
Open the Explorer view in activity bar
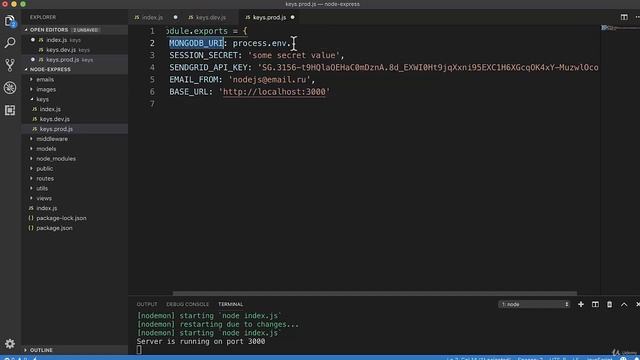[10, 20]
